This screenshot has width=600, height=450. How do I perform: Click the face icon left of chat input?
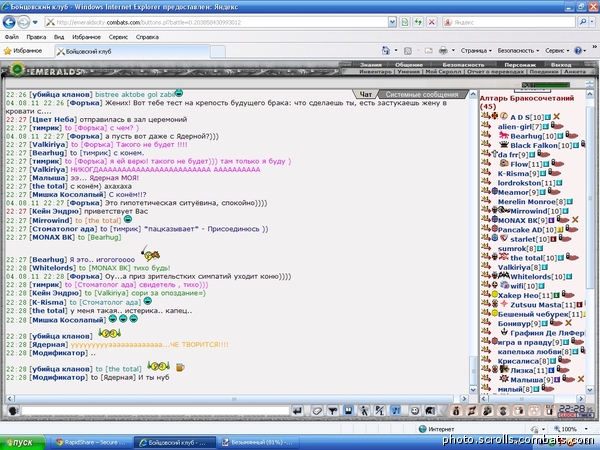point(13,411)
